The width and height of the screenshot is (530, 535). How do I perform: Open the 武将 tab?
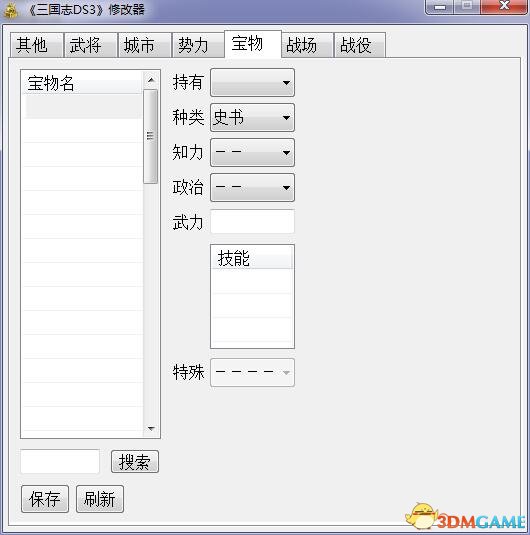pos(90,45)
